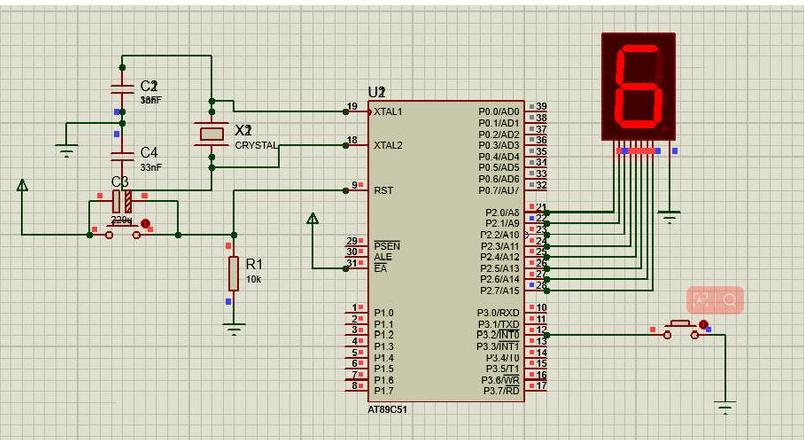The image size is (804, 440).
Task: Select the C2 capacitor symbol
Action: [122, 89]
